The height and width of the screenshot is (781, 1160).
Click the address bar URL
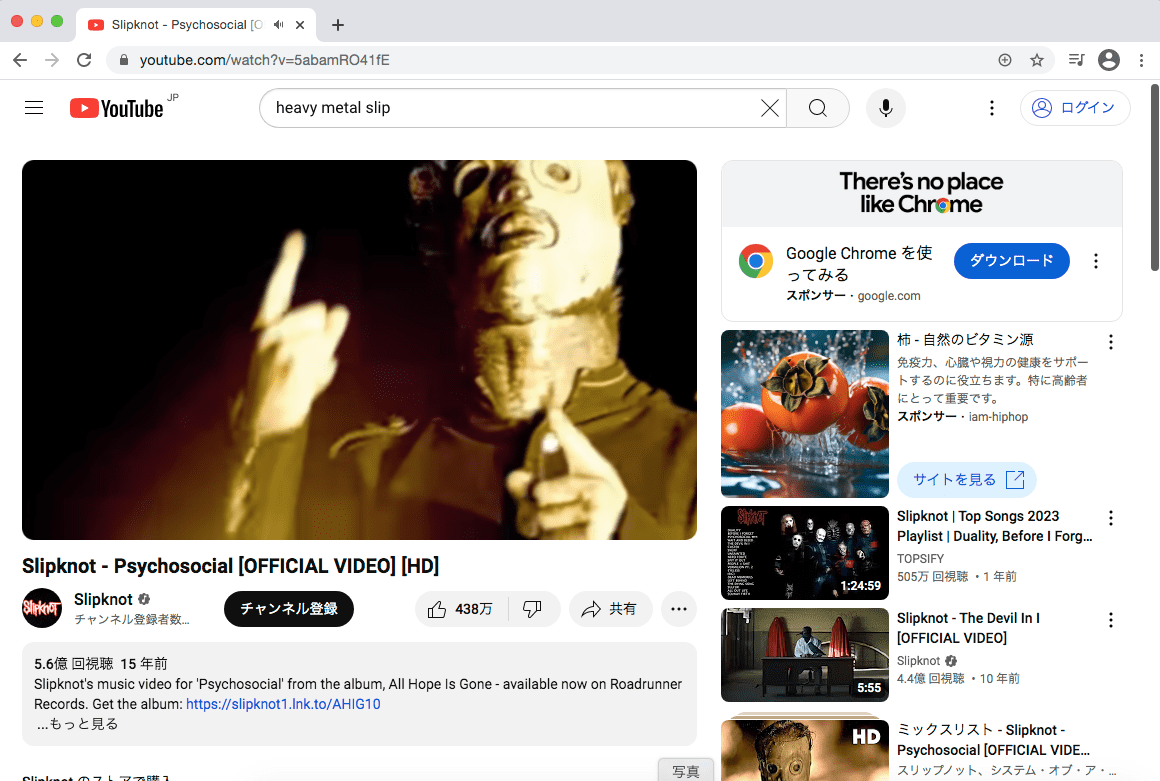[264, 60]
